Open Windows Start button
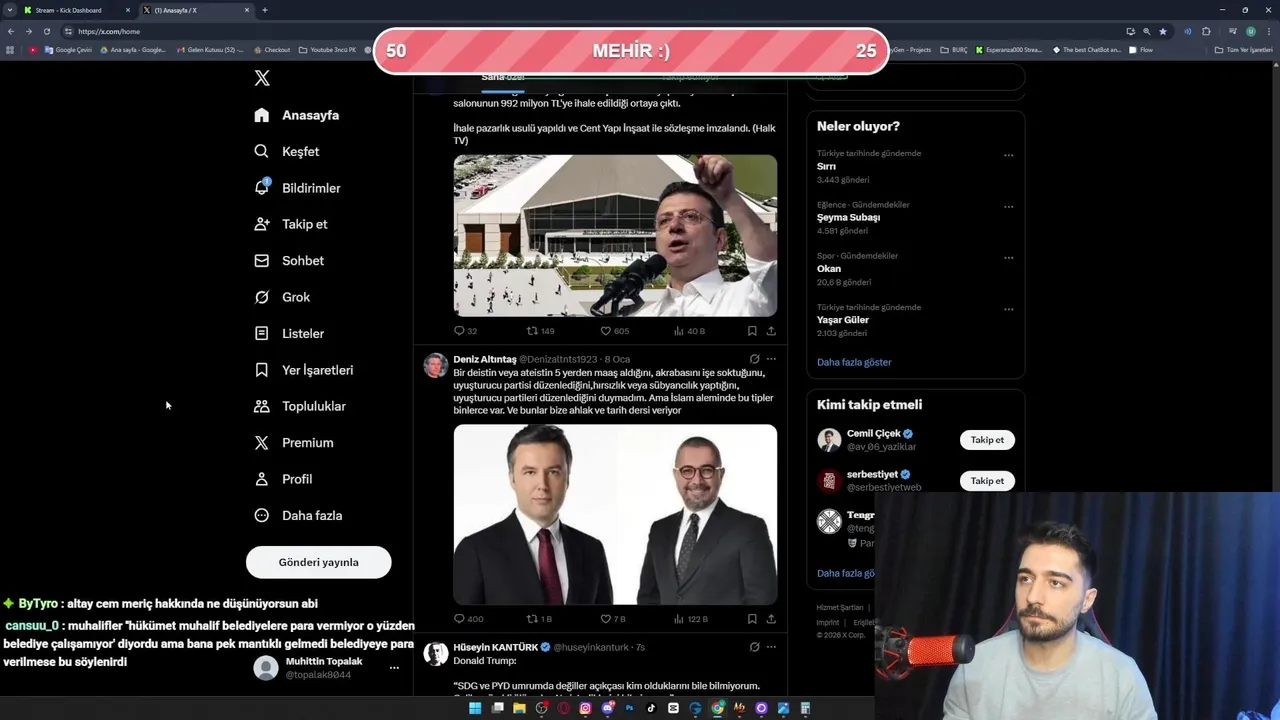This screenshot has height=720, width=1280. click(475, 708)
